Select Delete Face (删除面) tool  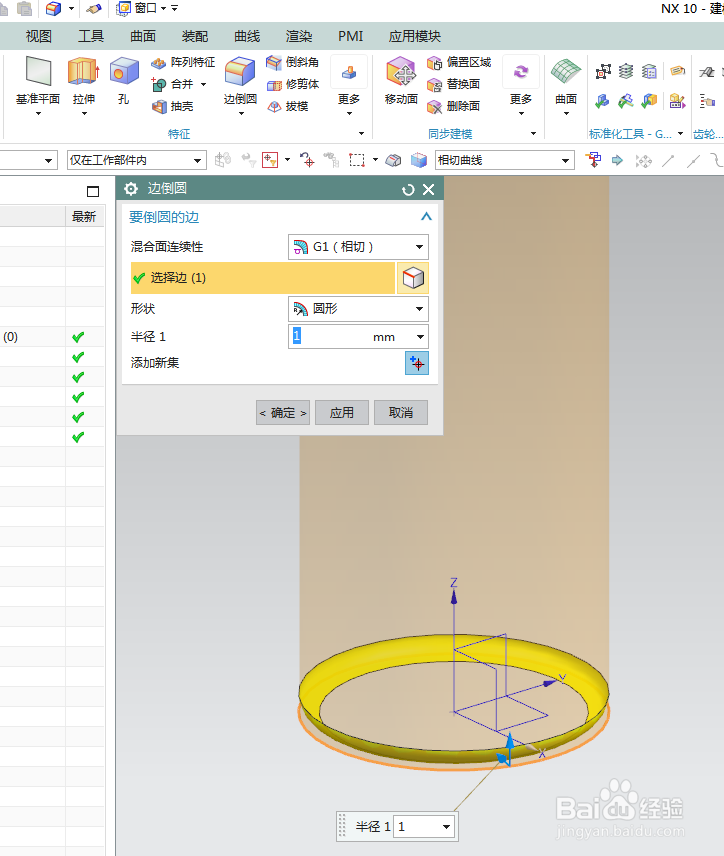(x=454, y=106)
